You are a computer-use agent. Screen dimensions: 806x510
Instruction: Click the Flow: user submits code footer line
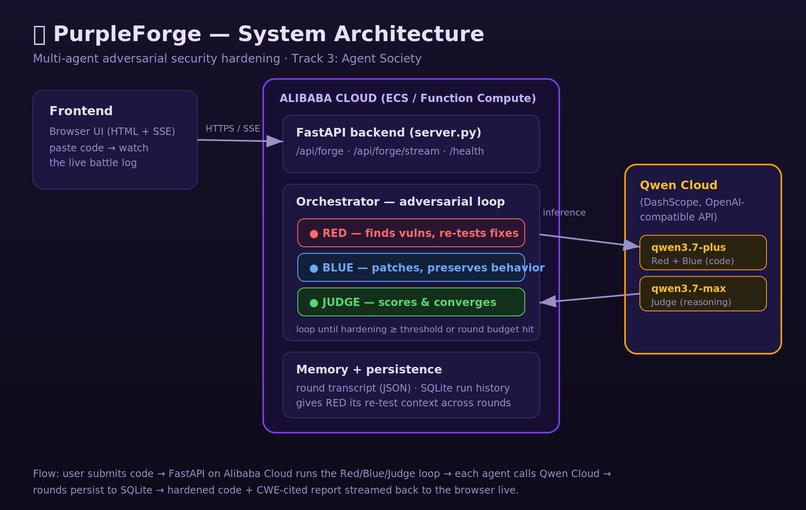[322, 473]
